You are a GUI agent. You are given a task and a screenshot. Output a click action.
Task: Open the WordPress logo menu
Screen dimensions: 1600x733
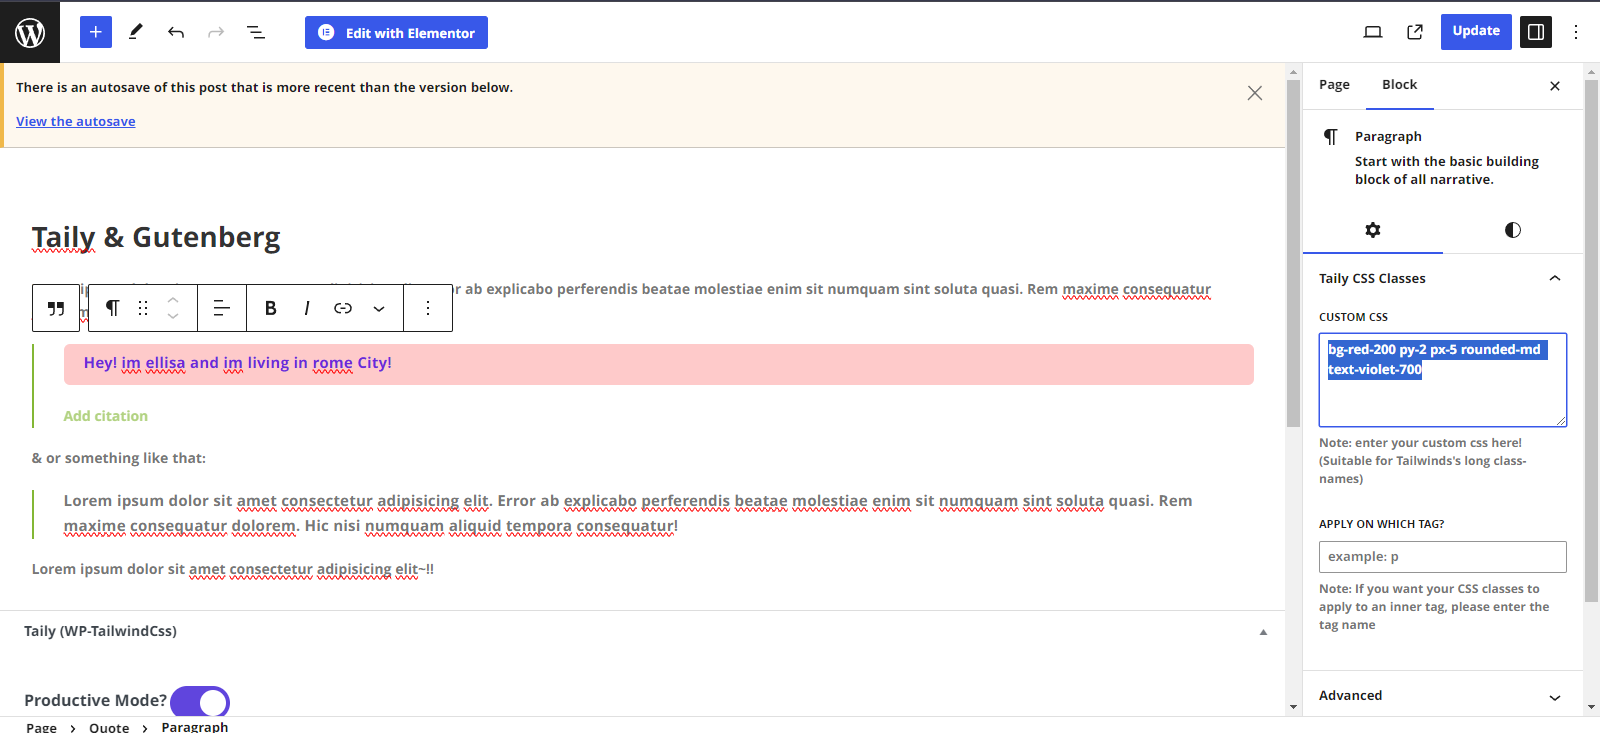coord(30,32)
